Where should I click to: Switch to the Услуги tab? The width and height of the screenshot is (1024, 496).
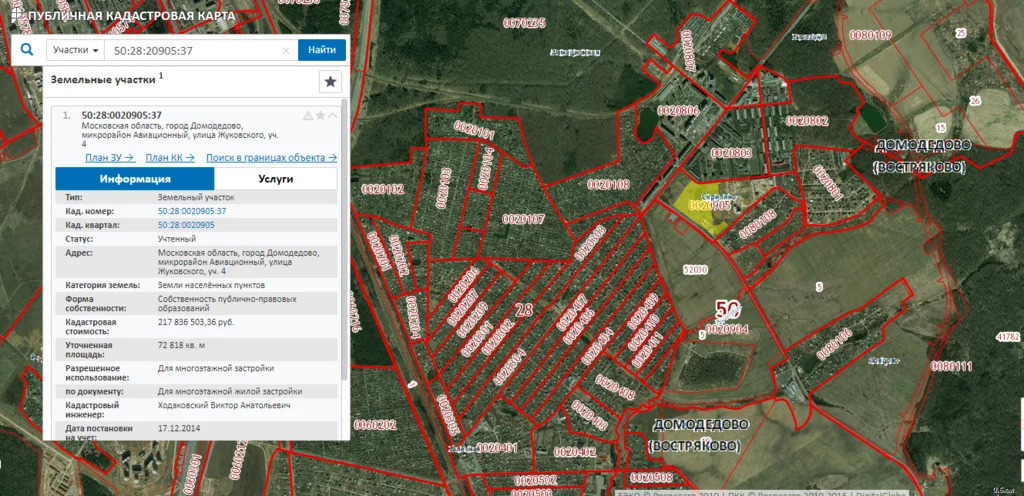[x=275, y=179]
